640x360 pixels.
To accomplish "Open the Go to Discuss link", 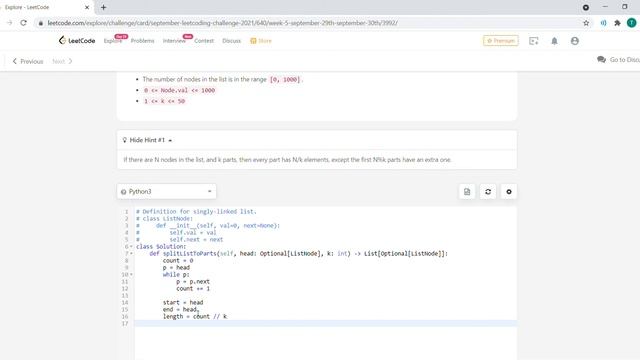I will click(618, 60).
